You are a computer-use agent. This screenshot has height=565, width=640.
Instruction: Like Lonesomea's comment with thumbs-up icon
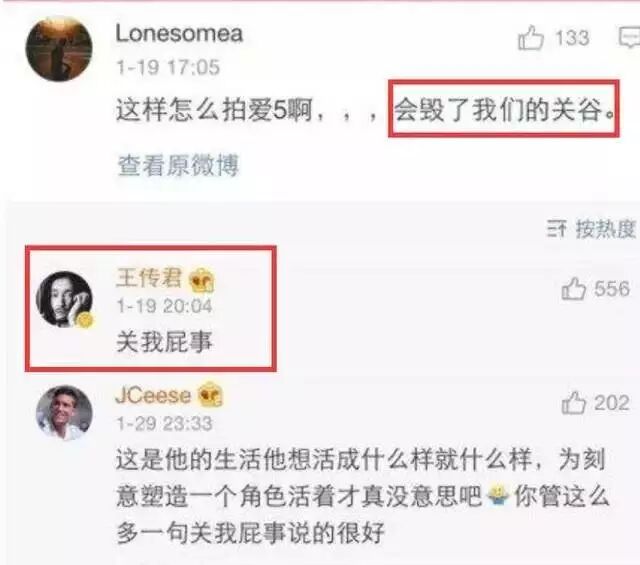pyautogui.click(x=531, y=38)
